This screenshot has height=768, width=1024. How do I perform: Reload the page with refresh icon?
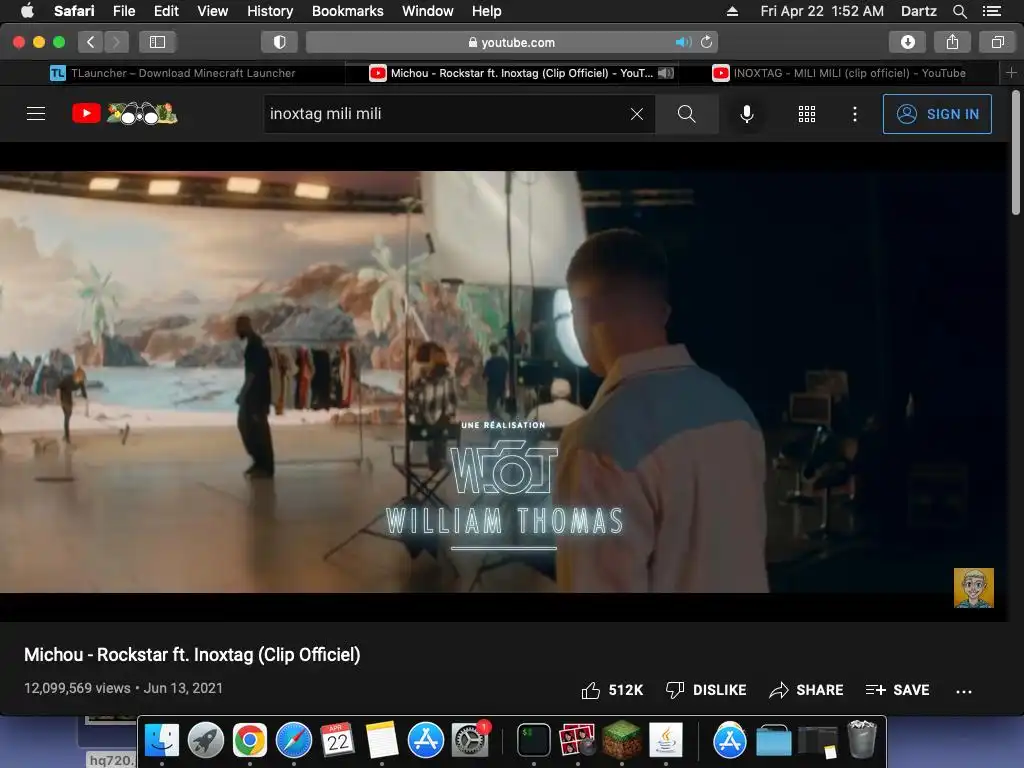[707, 42]
